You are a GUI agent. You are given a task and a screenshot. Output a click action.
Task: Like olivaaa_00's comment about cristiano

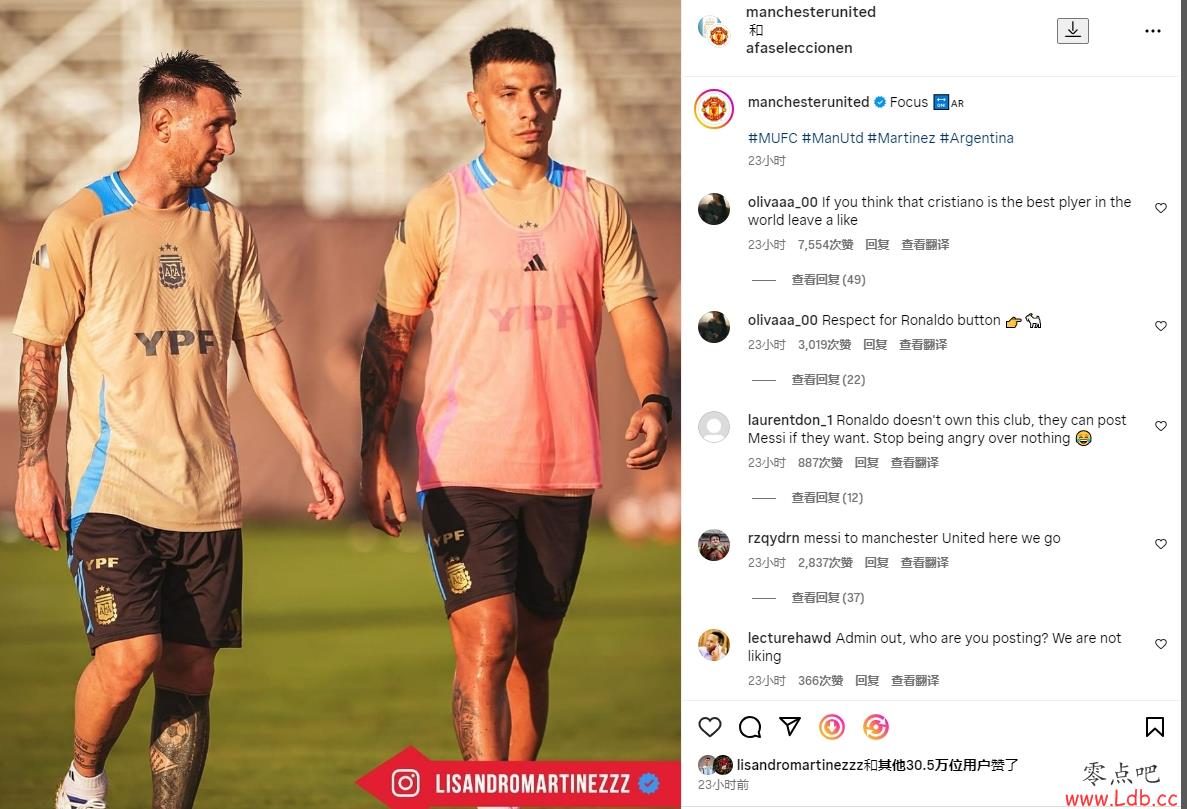point(1161,207)
